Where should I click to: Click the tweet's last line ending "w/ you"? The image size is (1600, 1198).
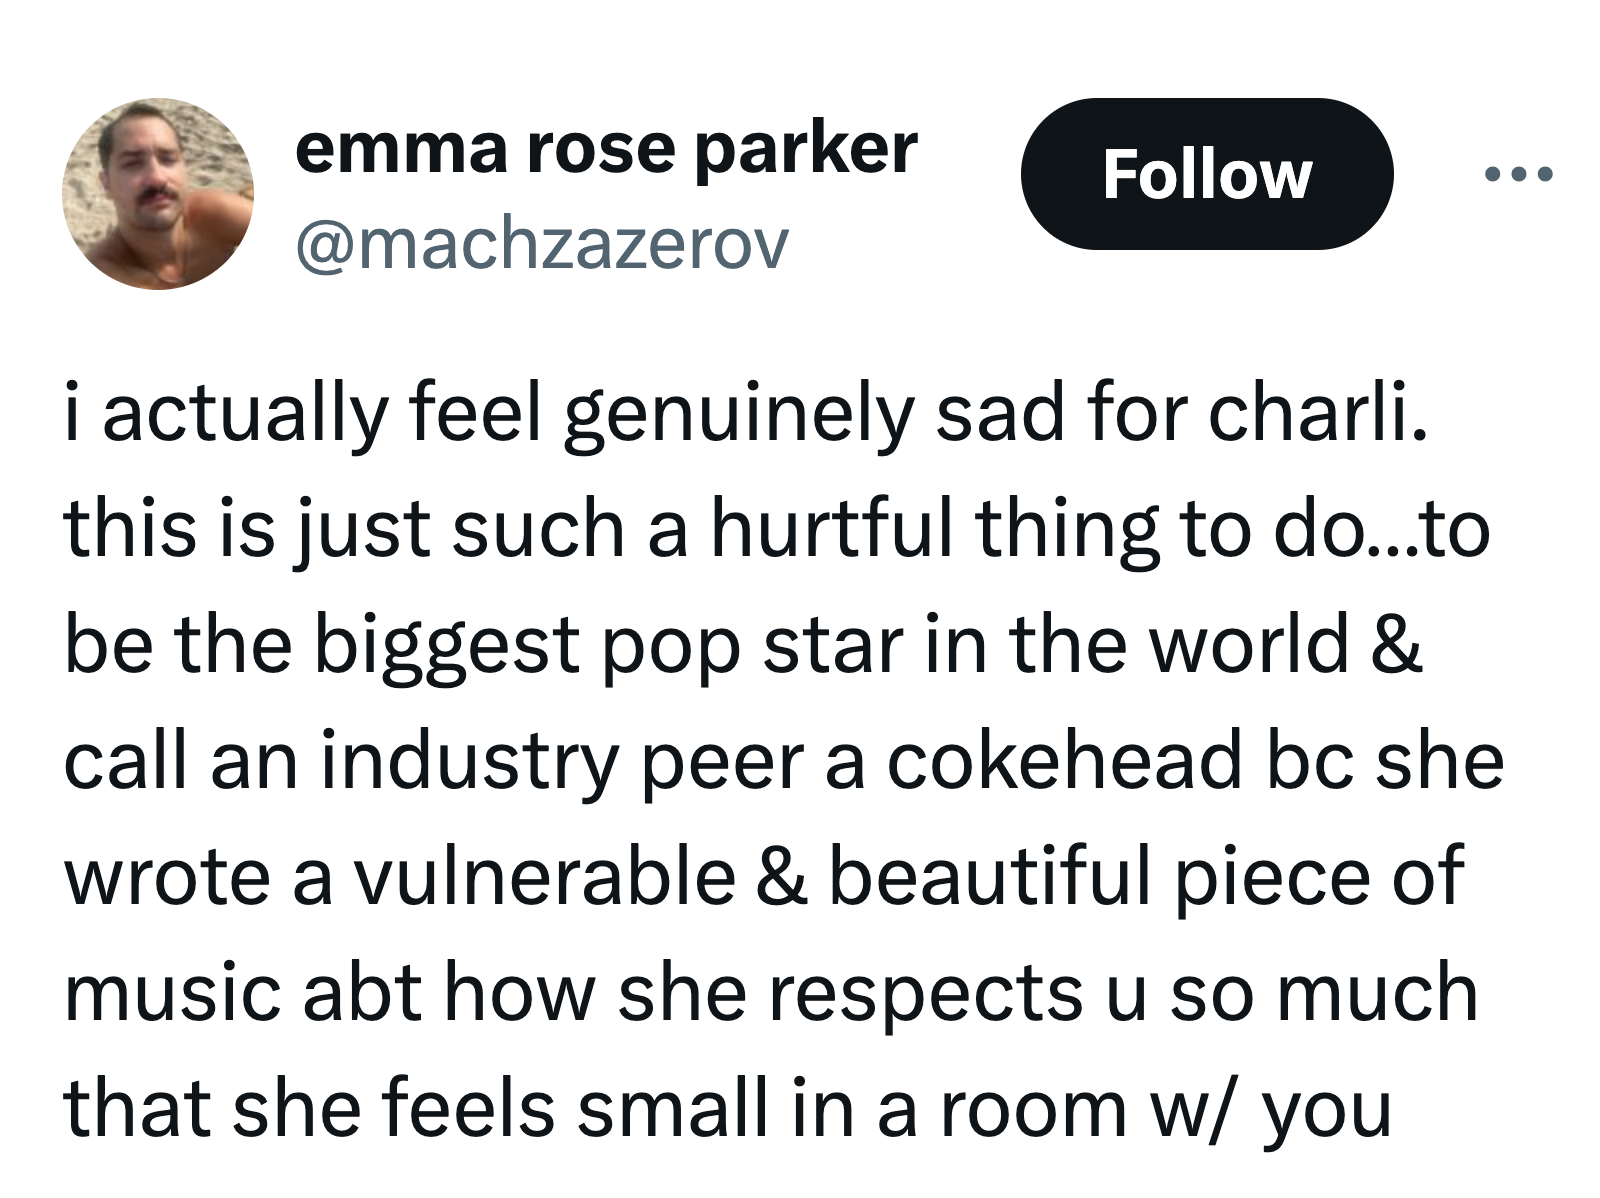coord(727,1109)
